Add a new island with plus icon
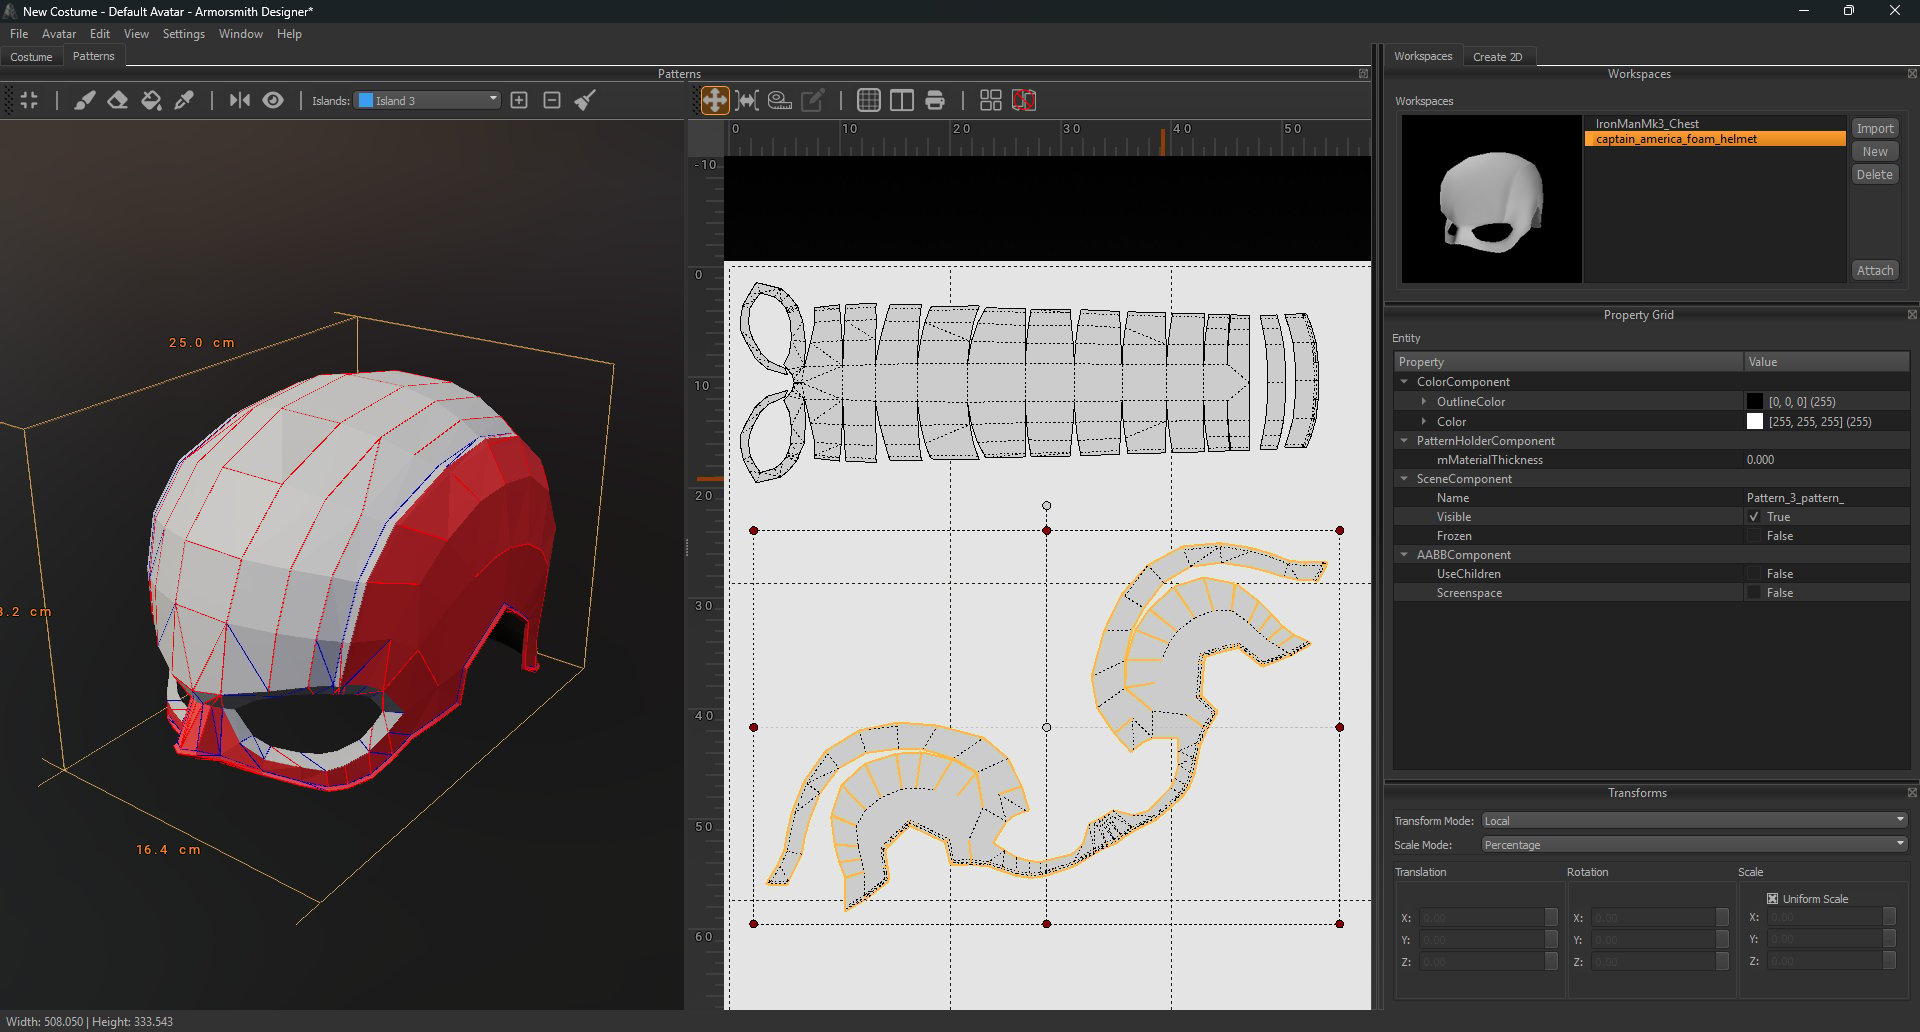 [519, 100]
